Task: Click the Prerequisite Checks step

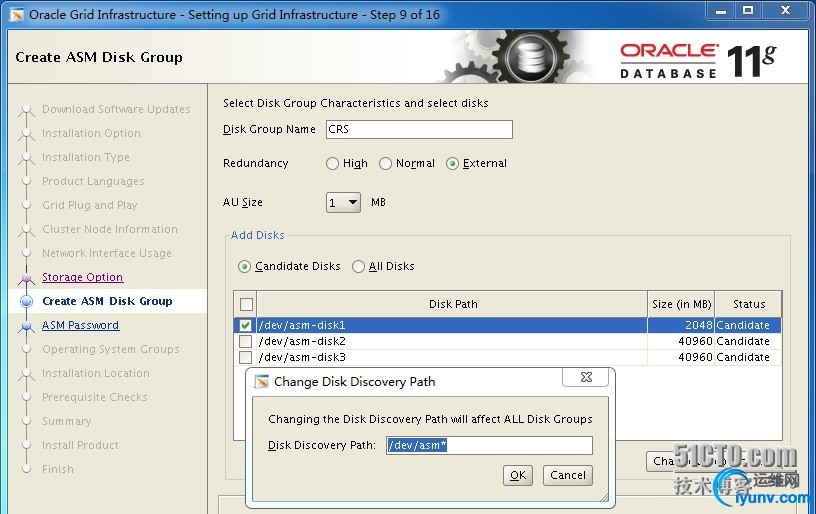Action: (x=95, y=397)
